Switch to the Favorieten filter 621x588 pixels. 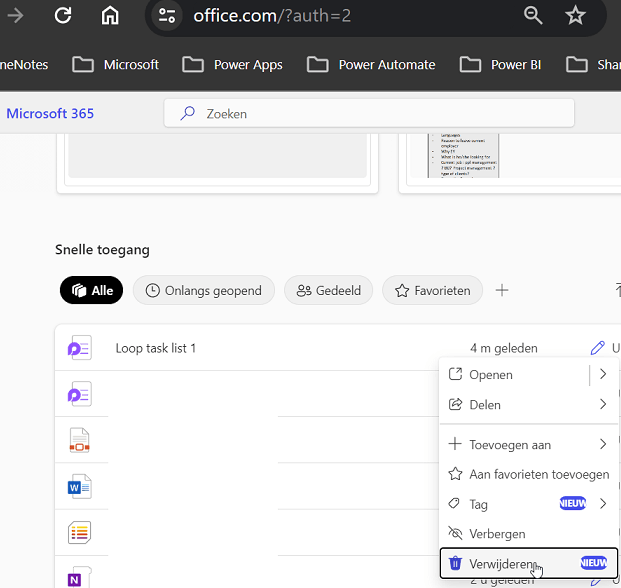[x=432, y=290]
